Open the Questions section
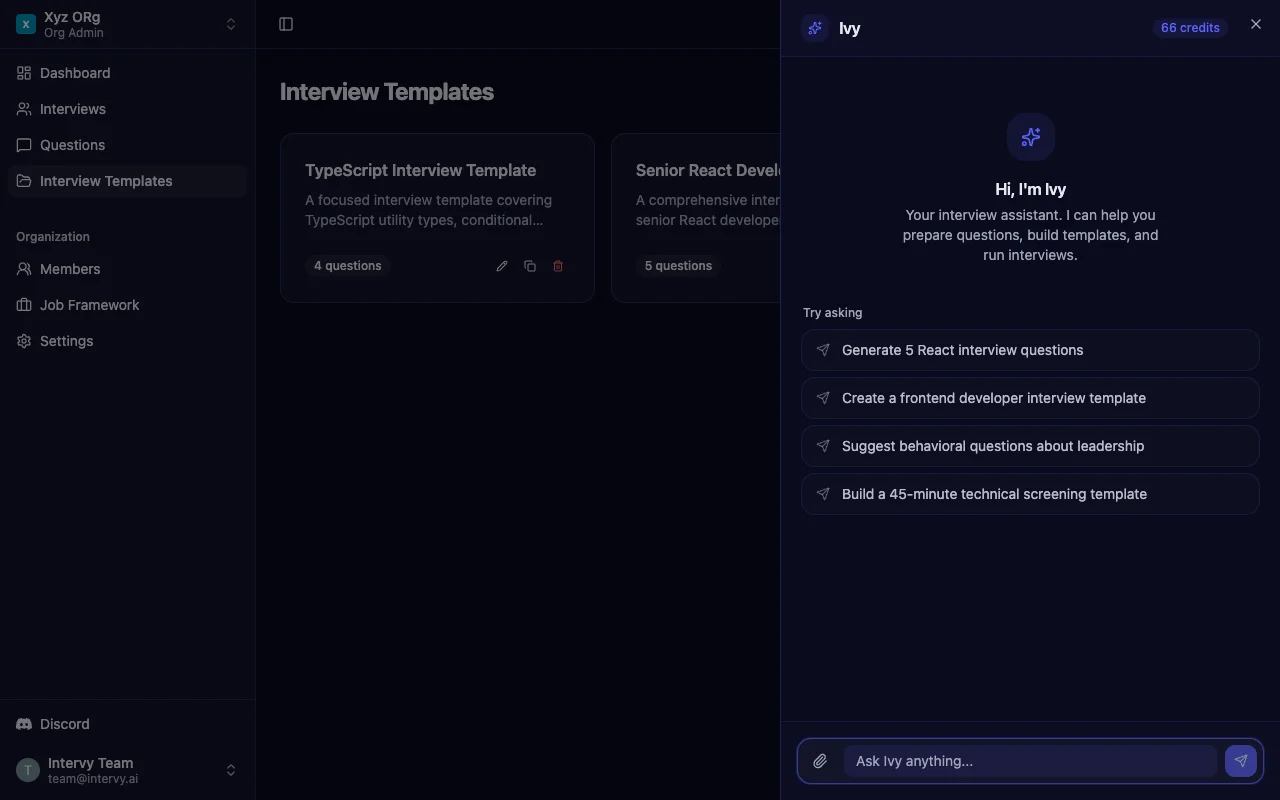The width and height of the screenshot is (1280, 800). (x=71, y=145)
